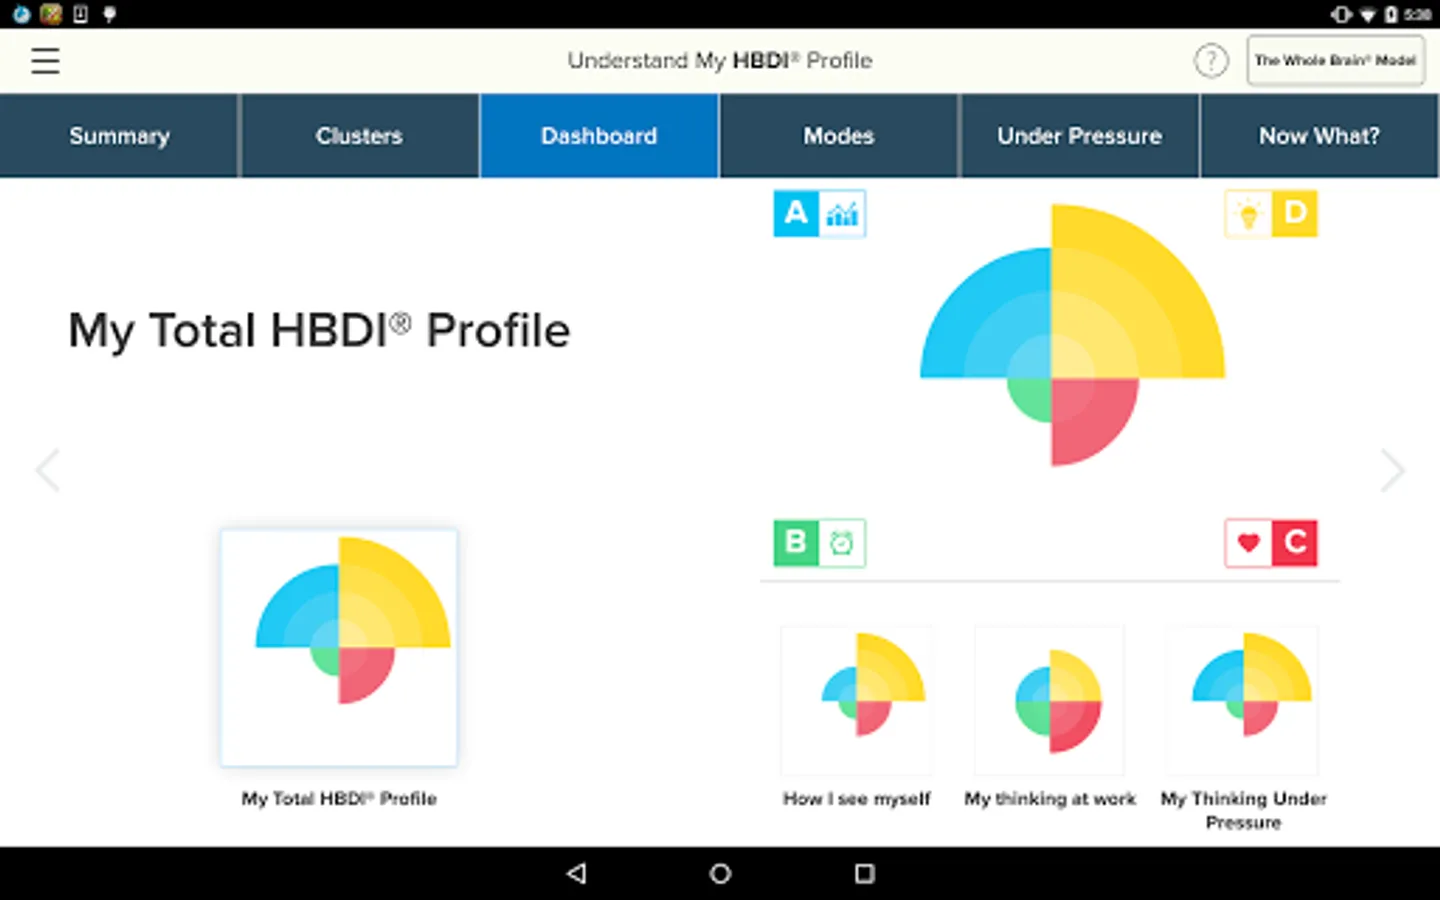Switch to the Summary tab
Viewport: 1440px width, 900px height.
coord(119,136)
